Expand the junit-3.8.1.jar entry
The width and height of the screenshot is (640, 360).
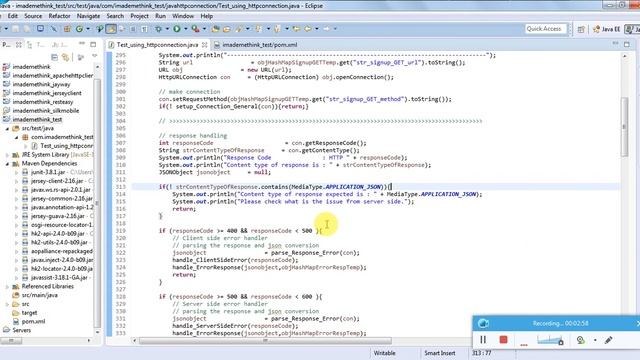(x=17, y=172)
